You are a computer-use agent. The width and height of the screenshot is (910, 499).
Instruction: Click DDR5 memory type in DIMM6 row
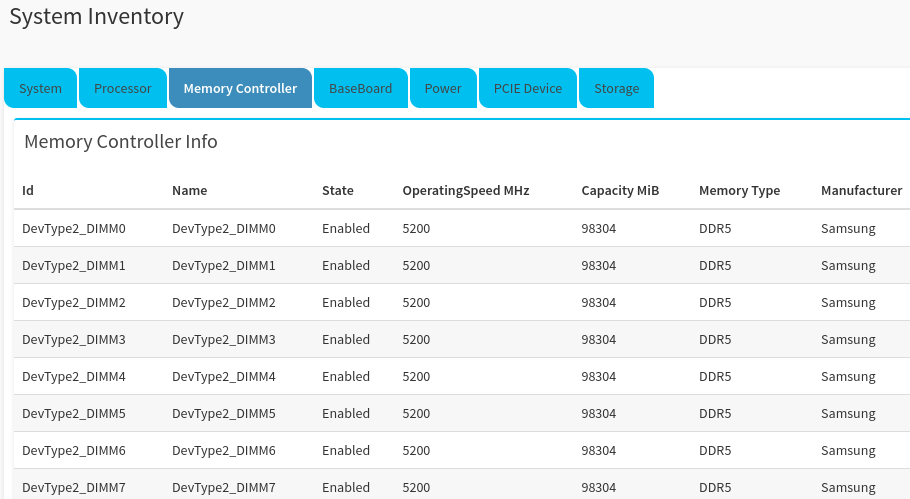coord(715,451)
